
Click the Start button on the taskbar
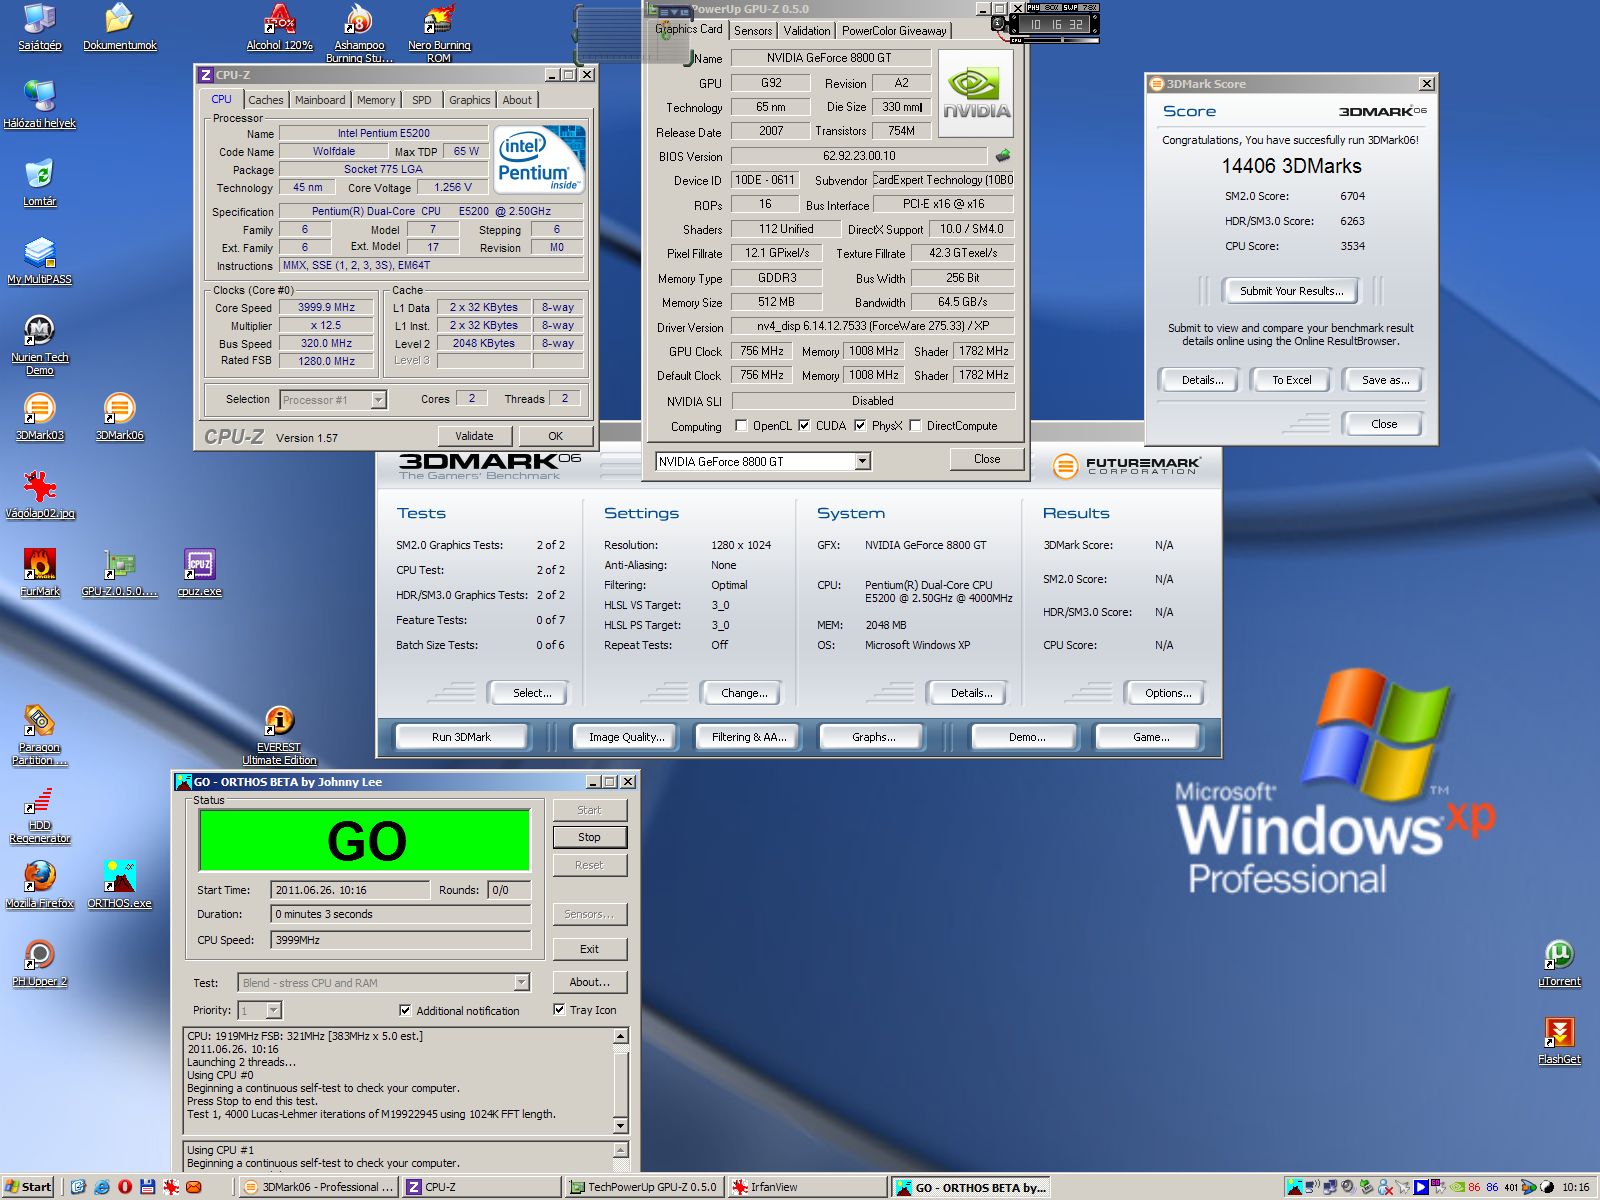(28, 1187)
